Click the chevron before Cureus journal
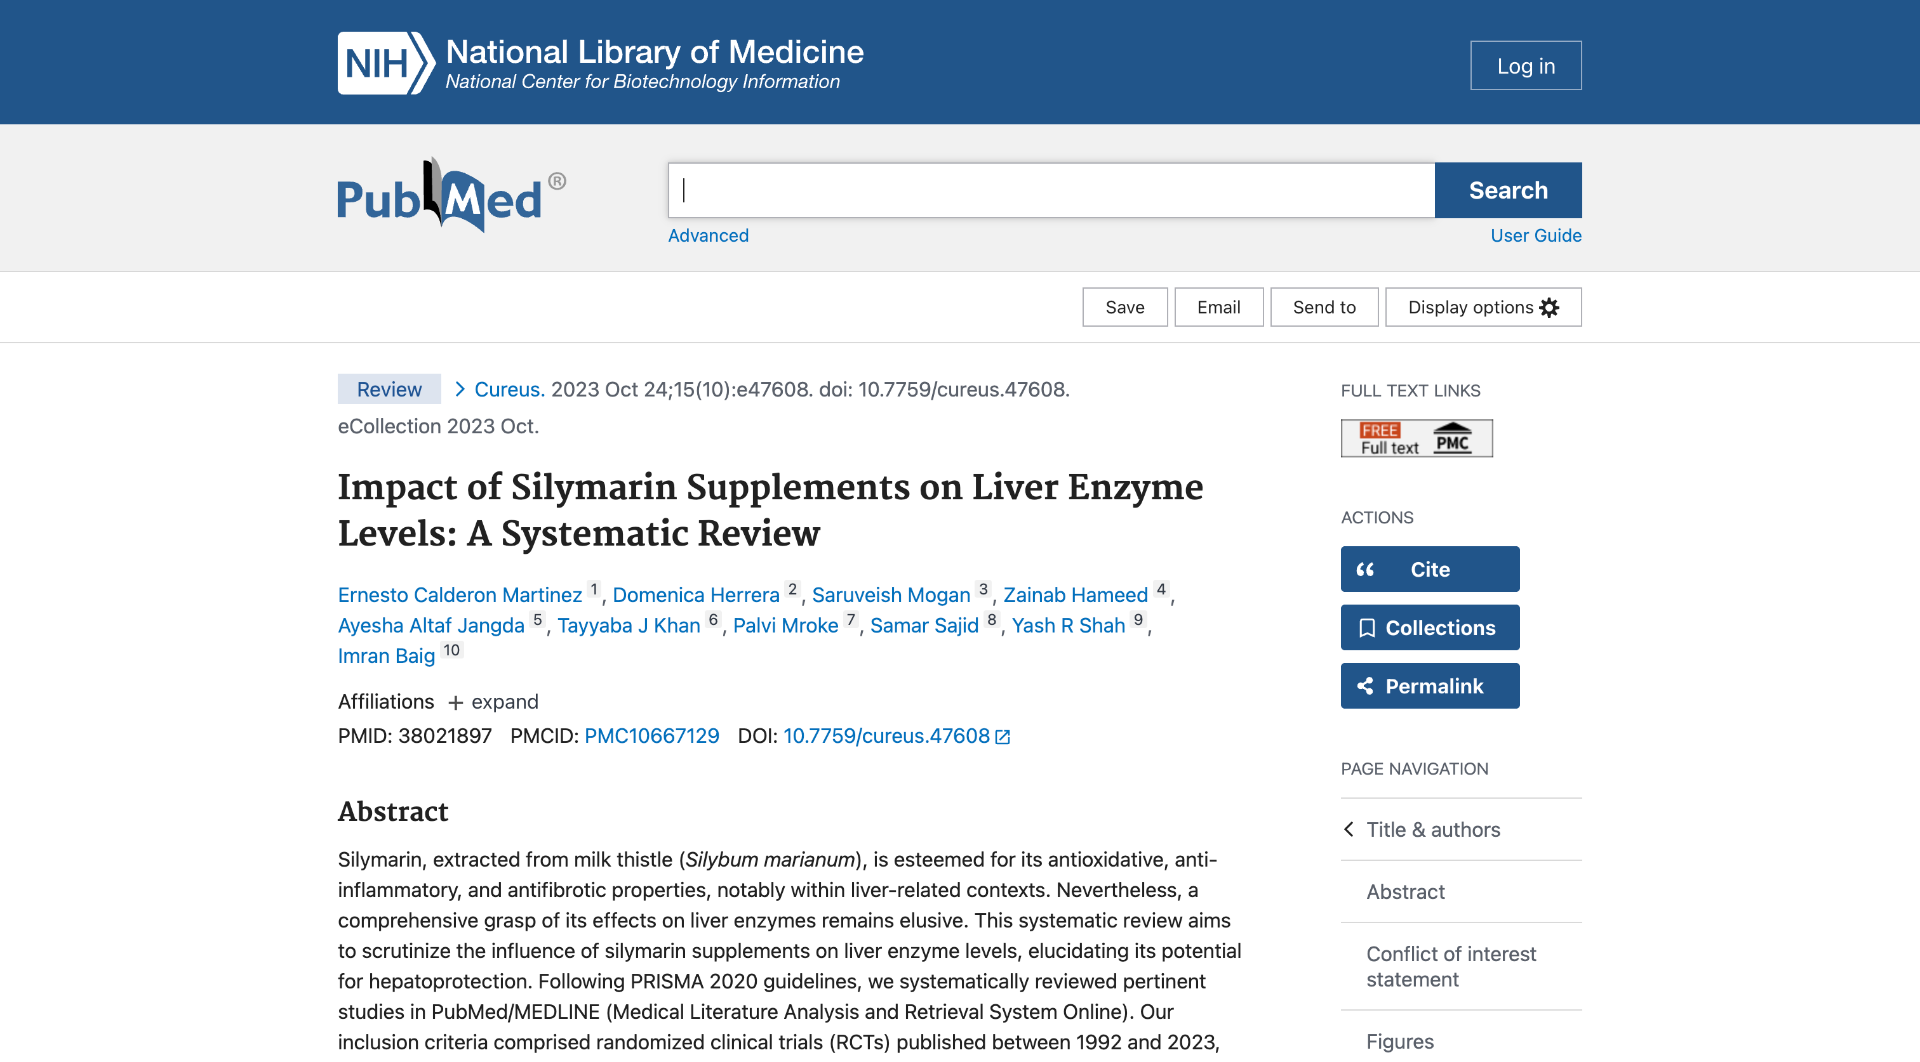The width and height of the screenshot is (1920, 1062). tap(460, 389)
